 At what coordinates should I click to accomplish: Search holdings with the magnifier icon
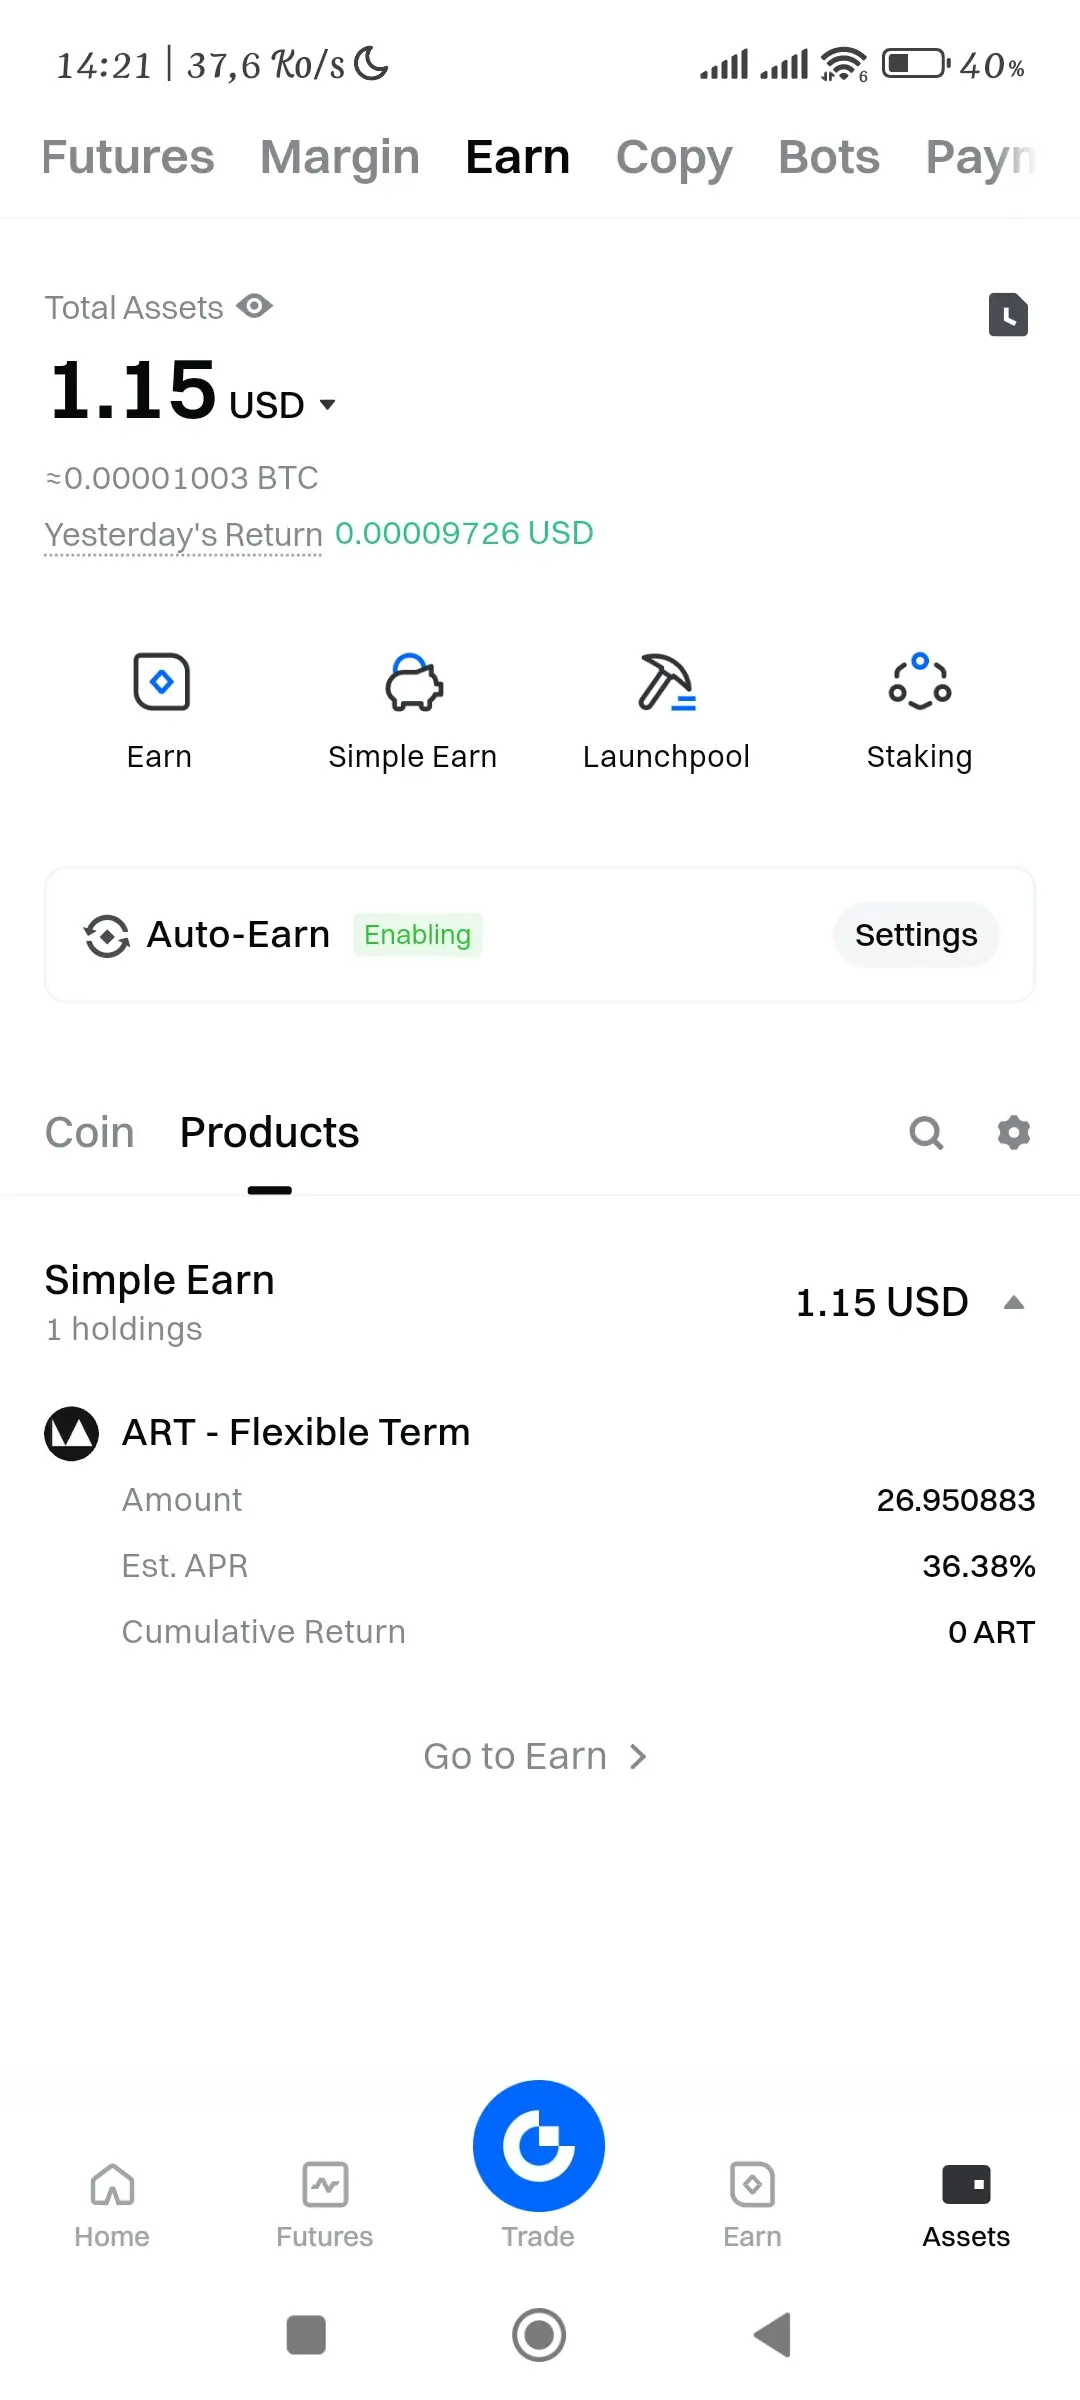(x=926, y=1133)
